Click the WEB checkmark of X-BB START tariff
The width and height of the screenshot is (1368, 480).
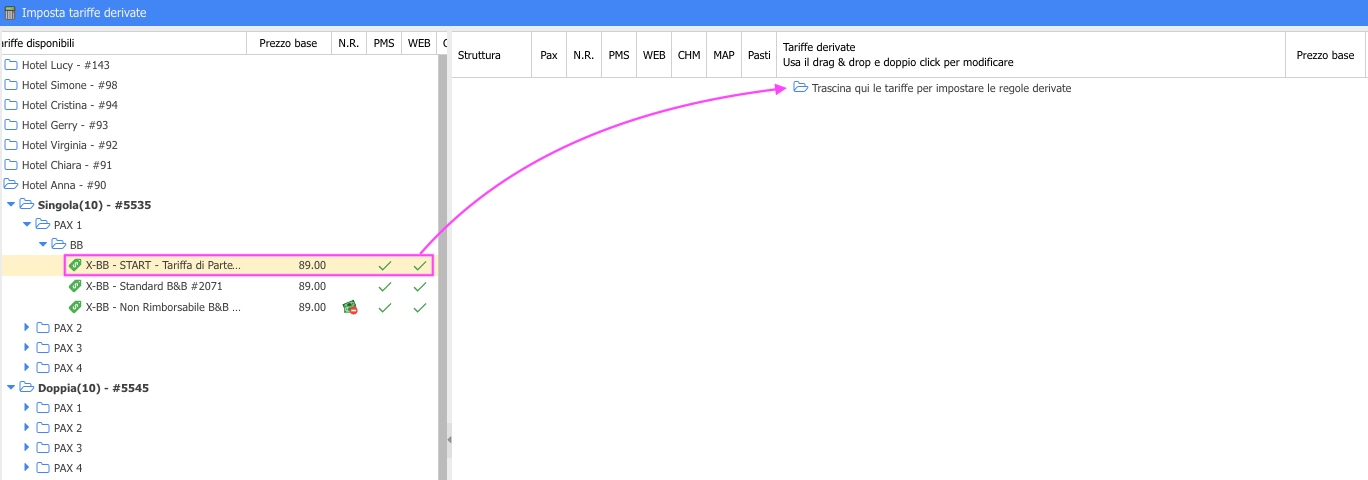[419, 266]
